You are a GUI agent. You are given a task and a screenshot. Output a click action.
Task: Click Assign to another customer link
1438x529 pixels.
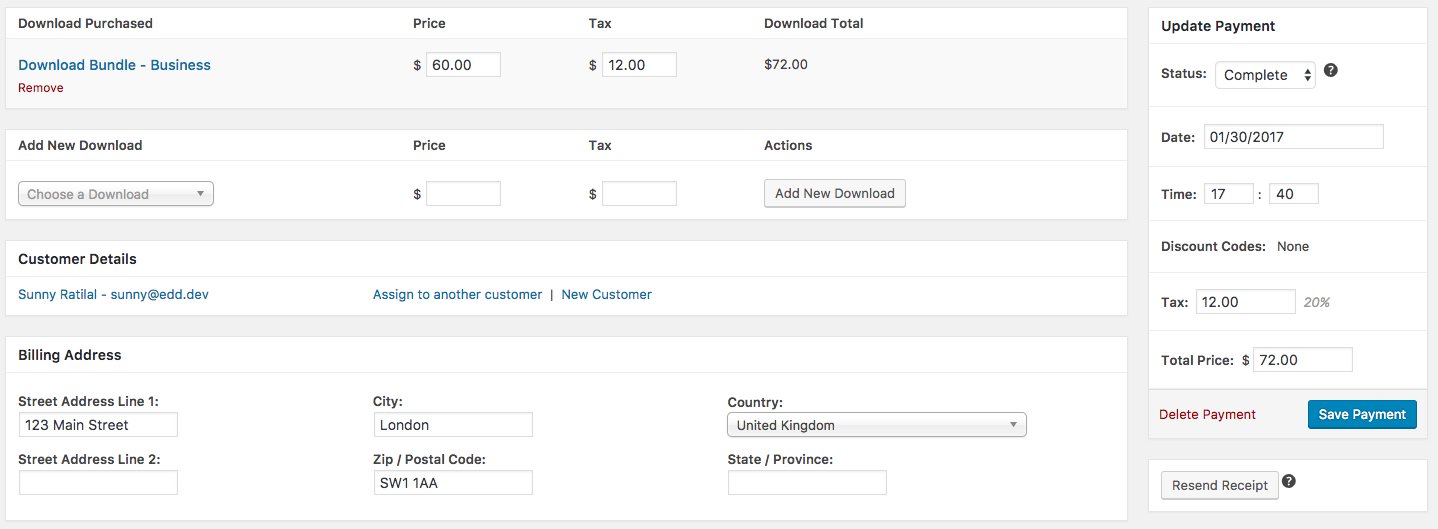click(457, 294)
